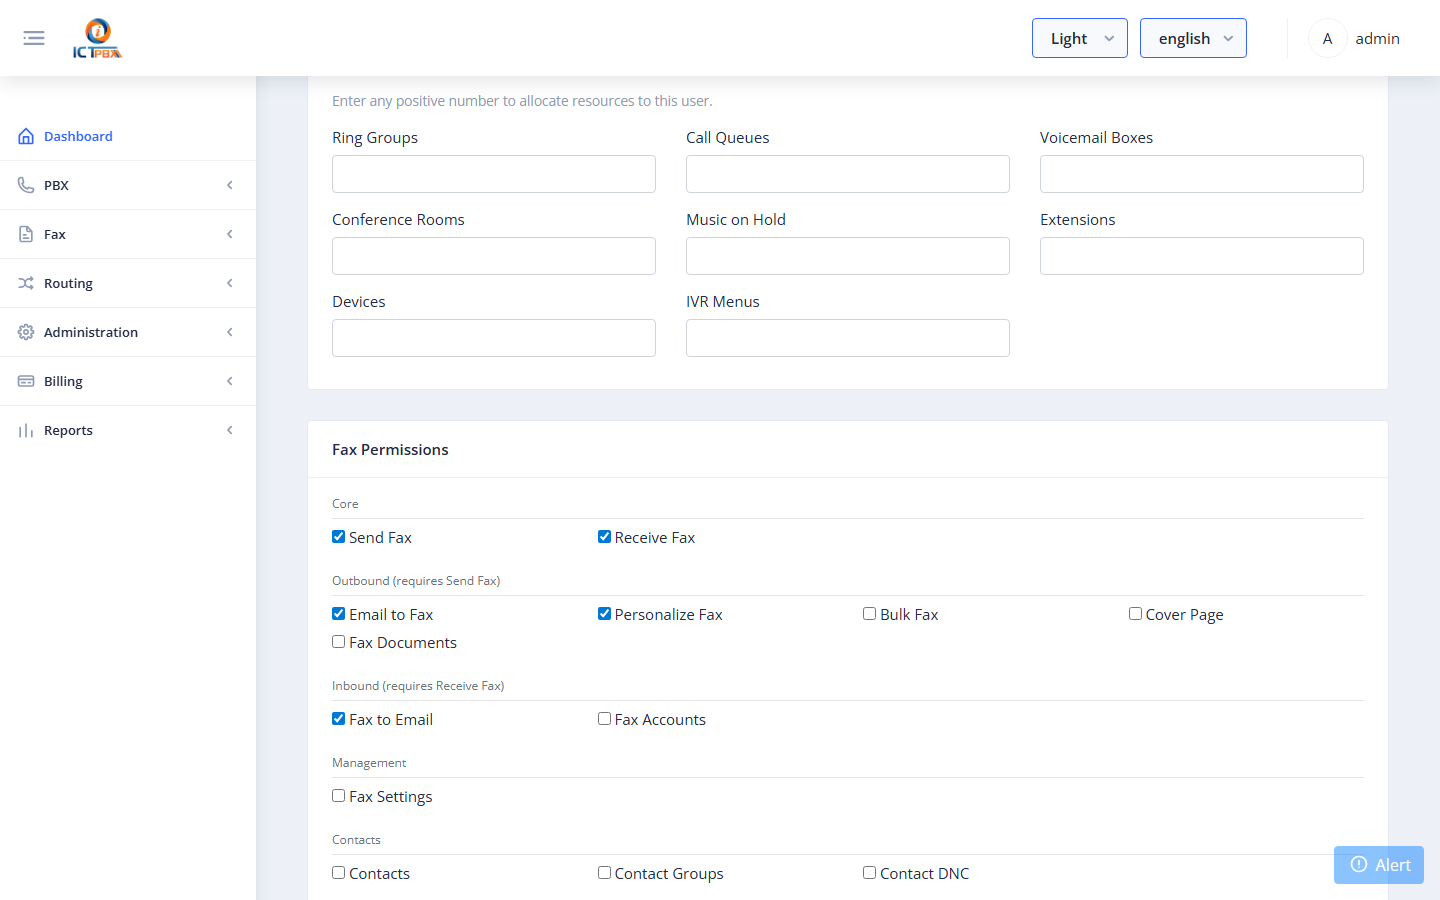Focus the Voicemail Boxes input field
1440x900 pixels.
1202,174
